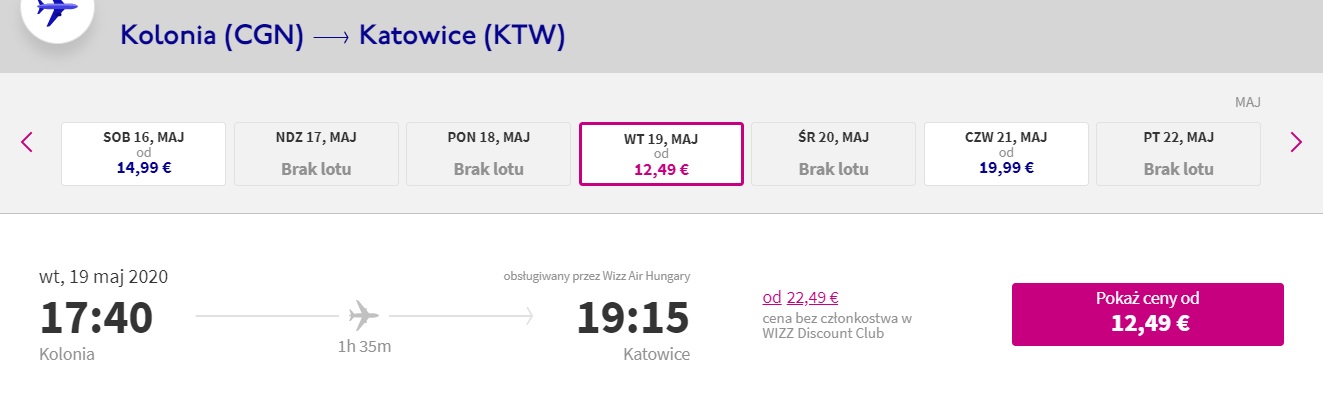Click the 19,99 € price on Thursday
This screenshot has height=412, width=1323.
click(x=1006, y=167)
